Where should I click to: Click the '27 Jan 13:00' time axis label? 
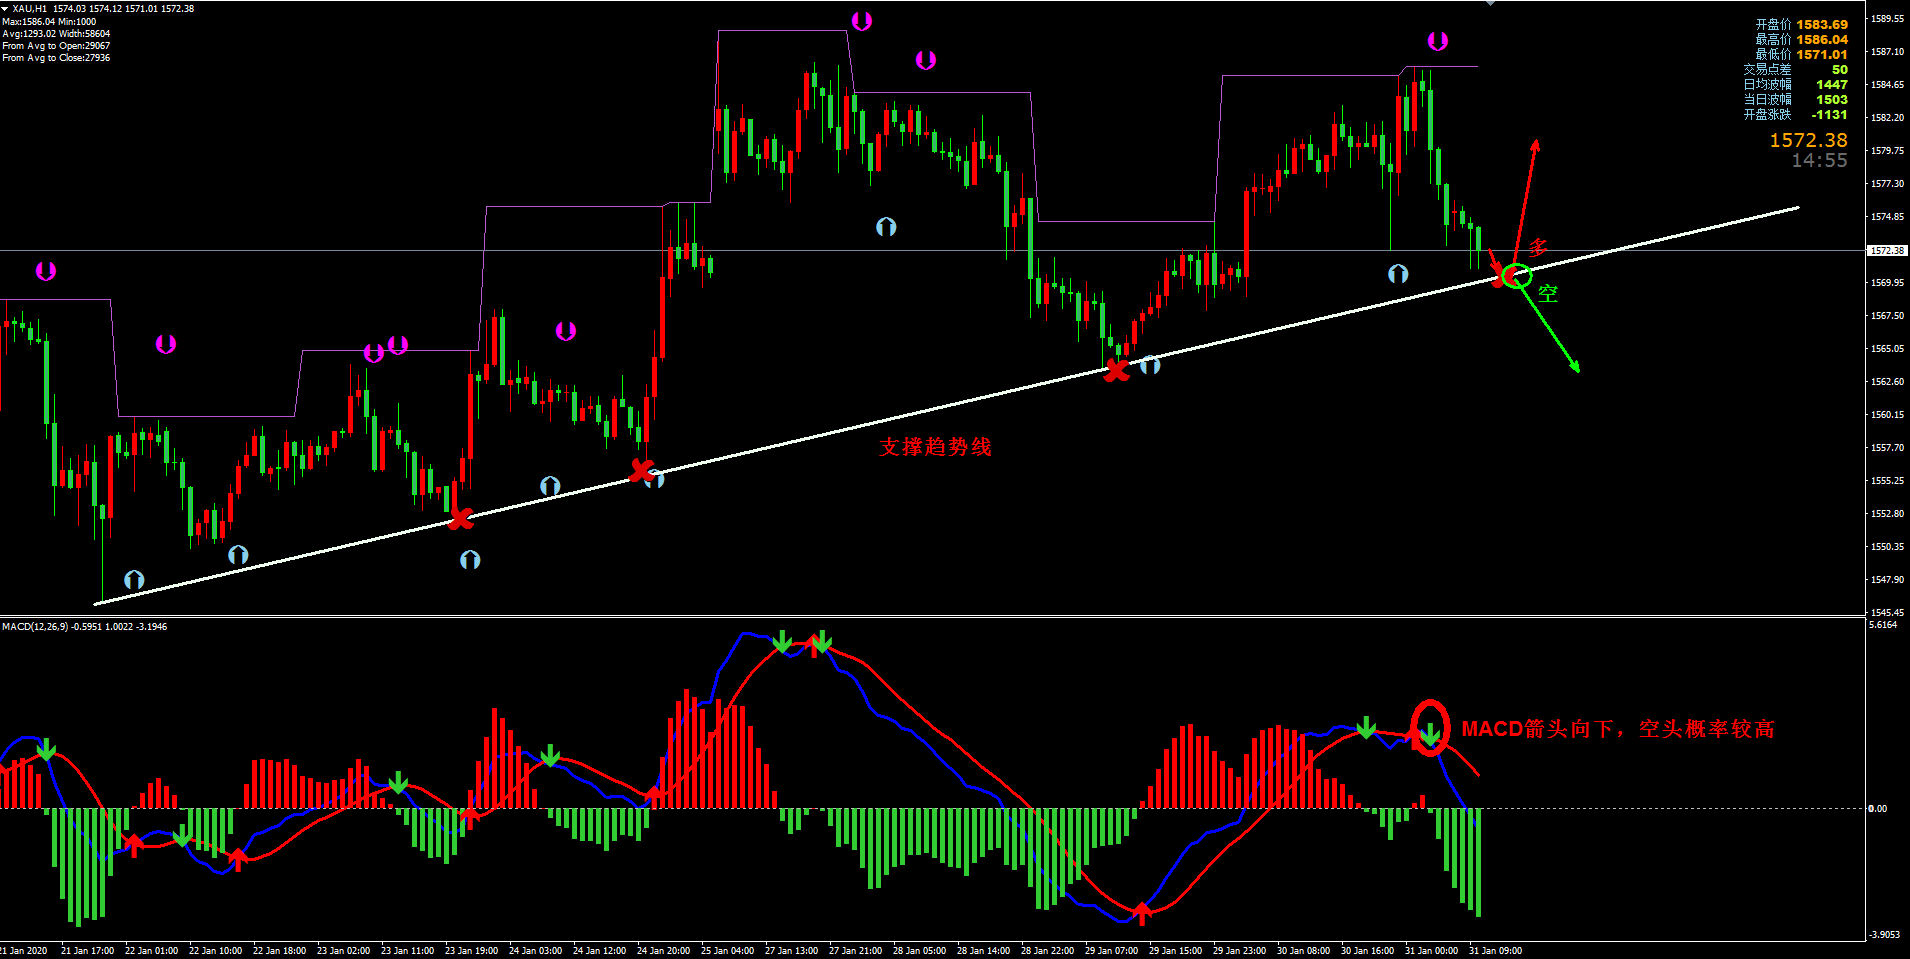791,951
